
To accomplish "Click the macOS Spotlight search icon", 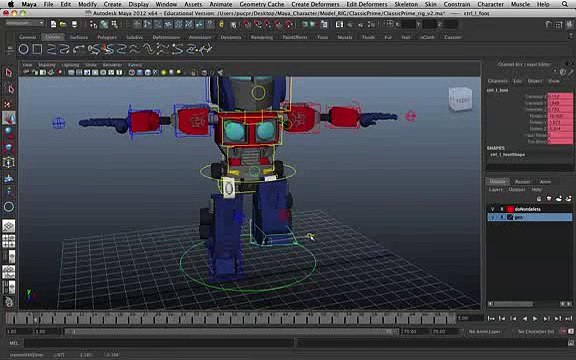I will pos(565,4).
